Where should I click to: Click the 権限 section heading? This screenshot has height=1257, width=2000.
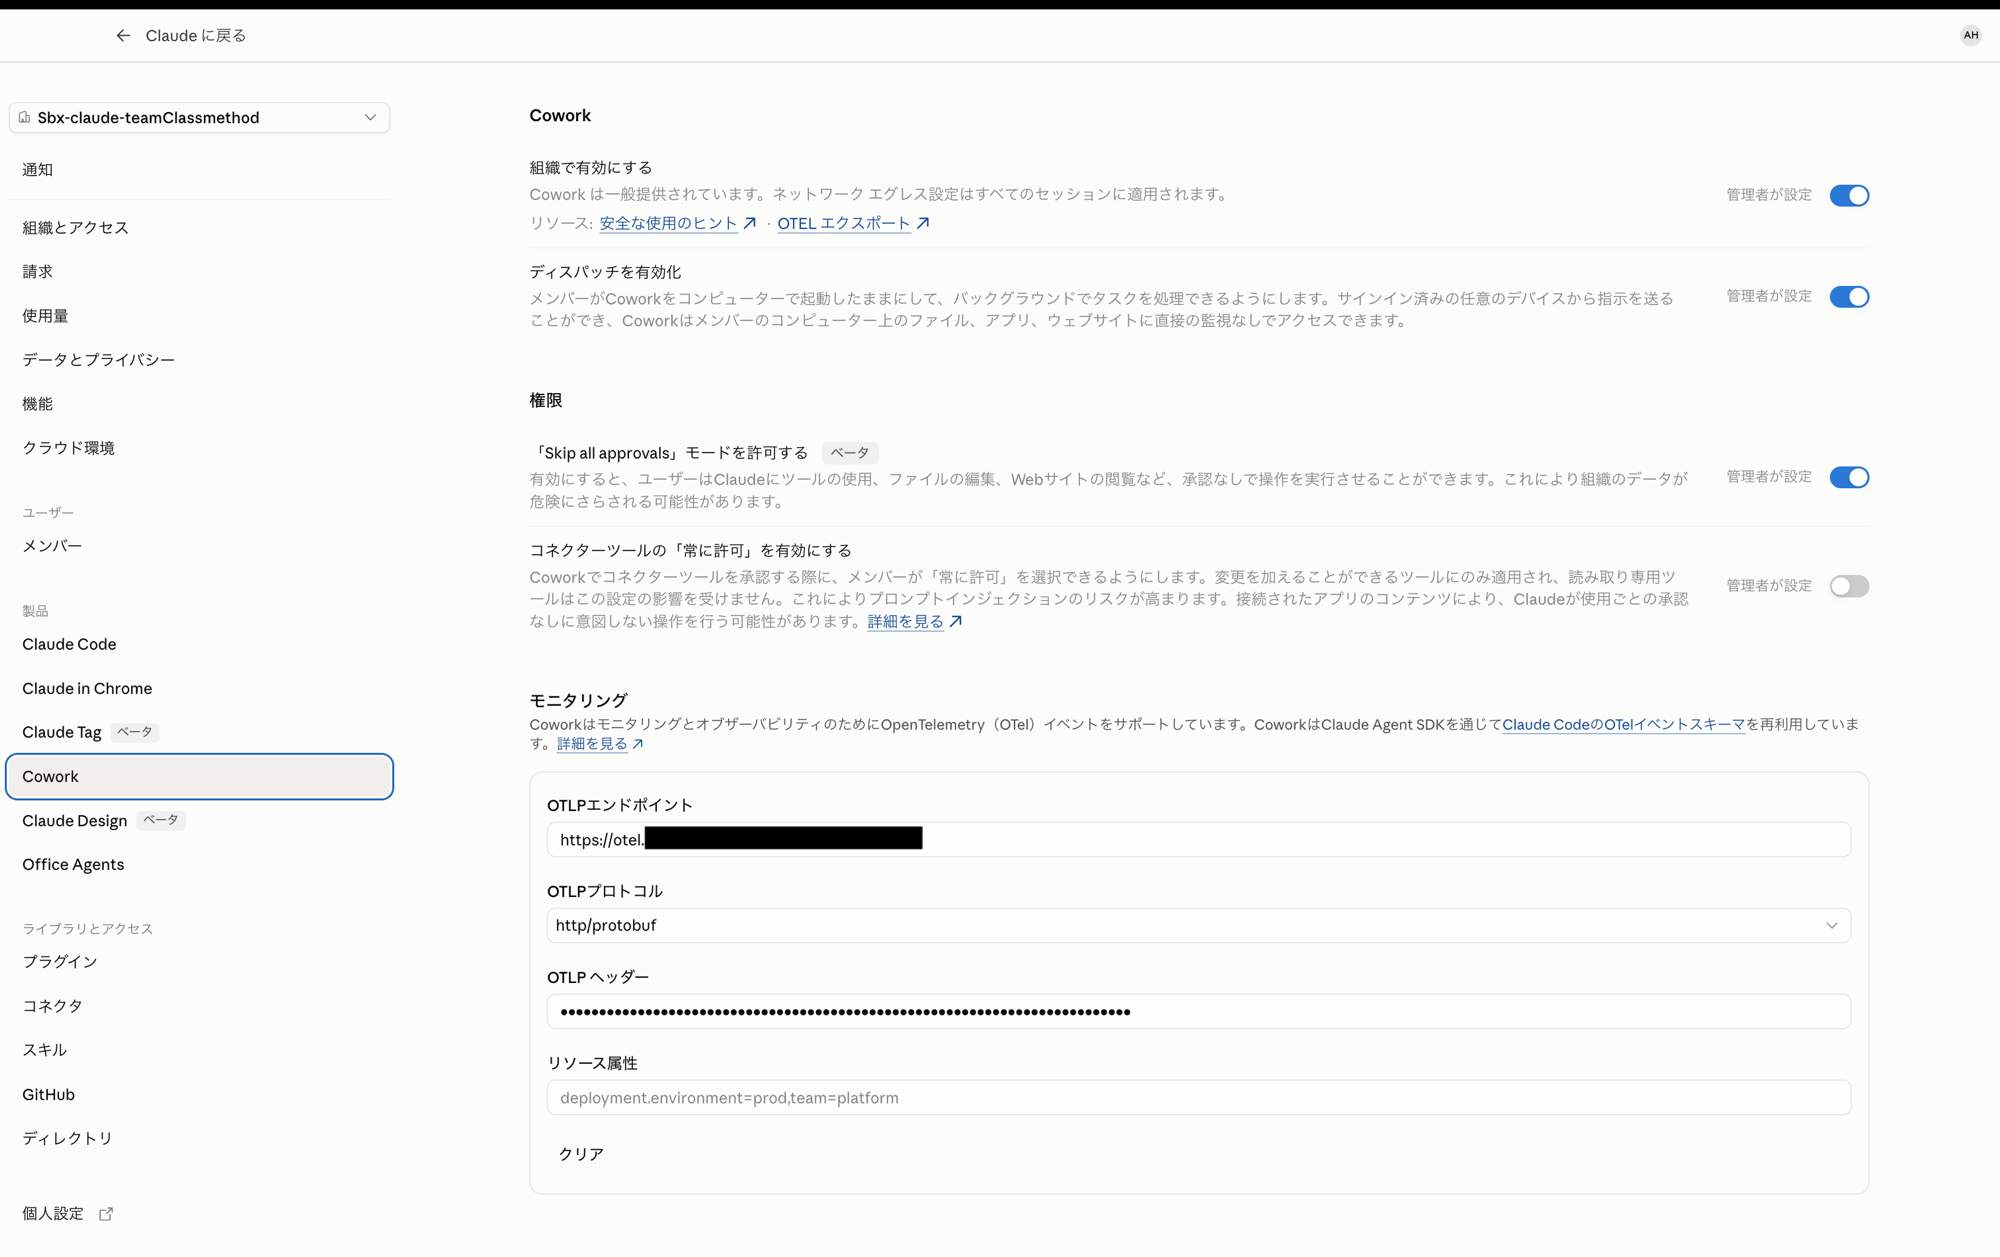pos(546,401)
